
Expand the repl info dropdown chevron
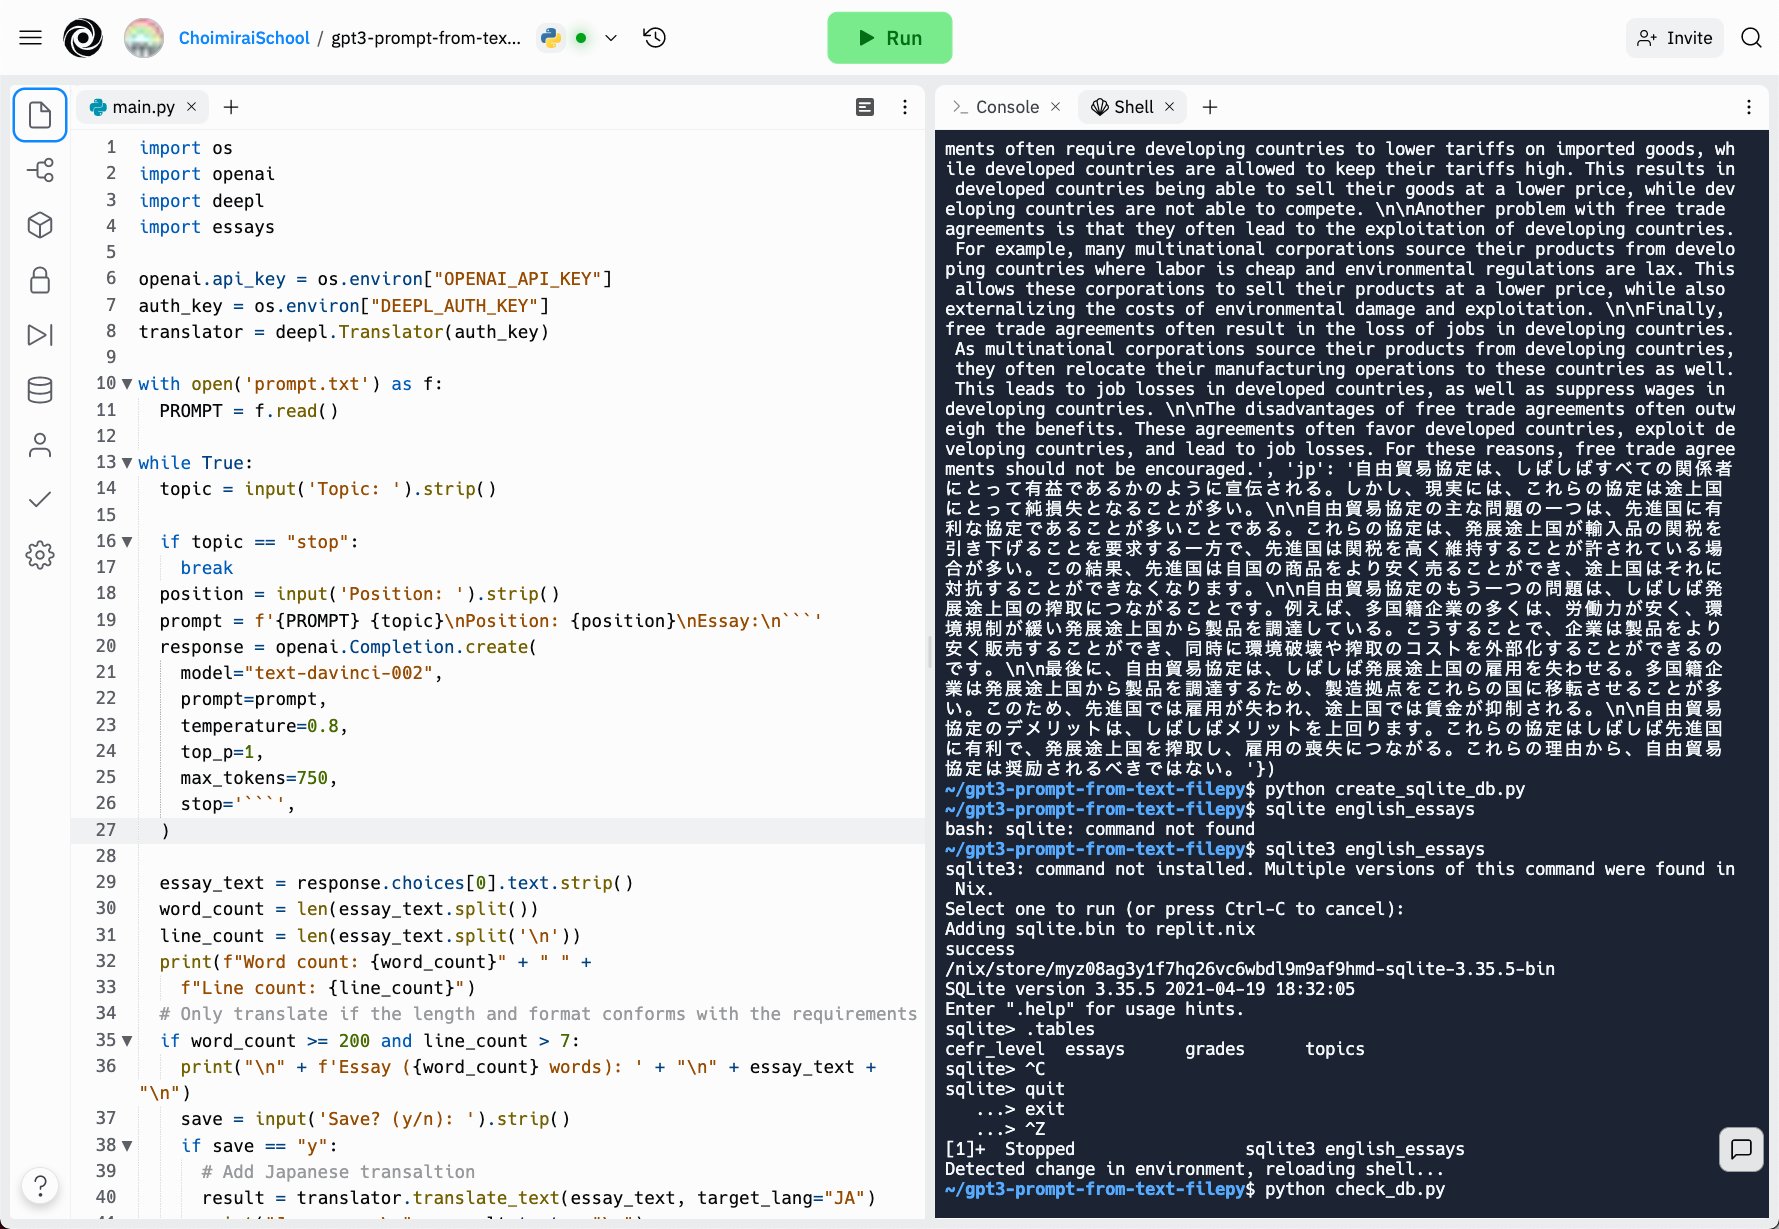point(611,38)
